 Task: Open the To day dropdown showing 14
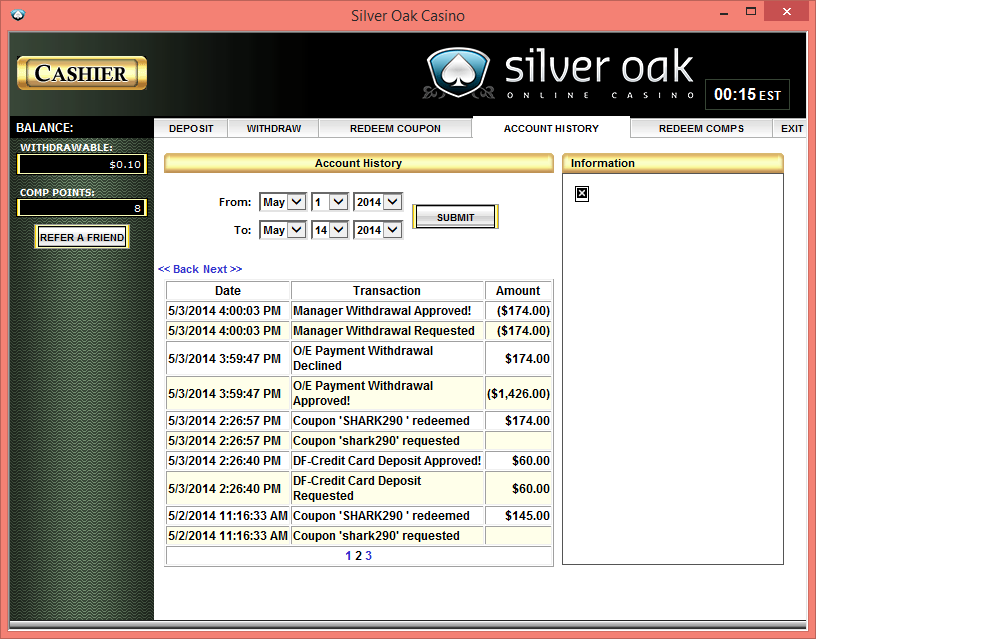point(330,230)
